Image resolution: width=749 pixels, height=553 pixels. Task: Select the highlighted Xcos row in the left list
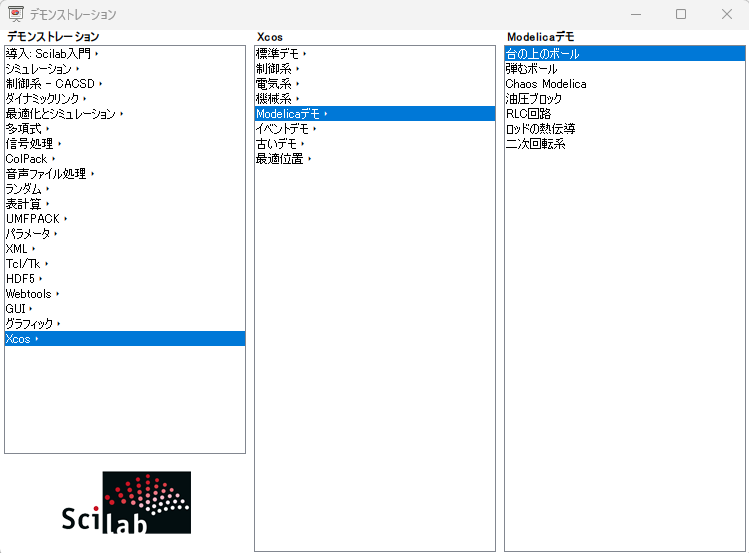tap(125, 339)
